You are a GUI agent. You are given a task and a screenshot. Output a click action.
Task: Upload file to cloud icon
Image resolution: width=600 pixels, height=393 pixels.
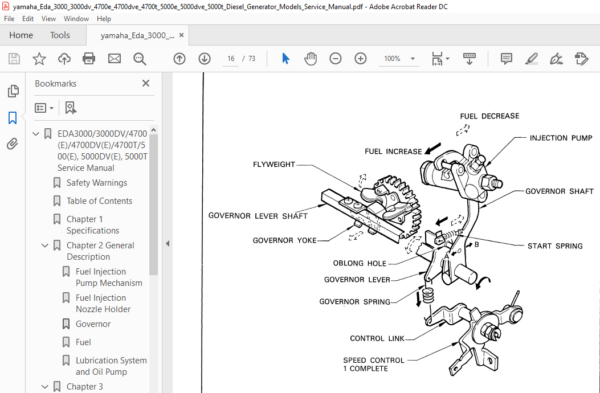point(64,59)
